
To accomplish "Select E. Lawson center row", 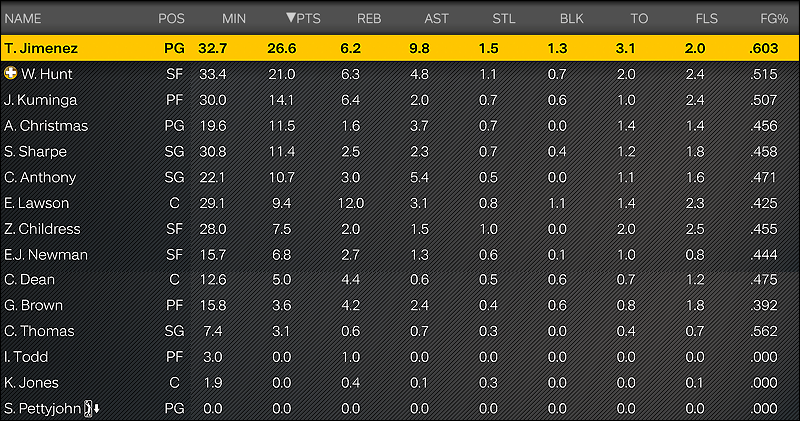I will 400,203.
